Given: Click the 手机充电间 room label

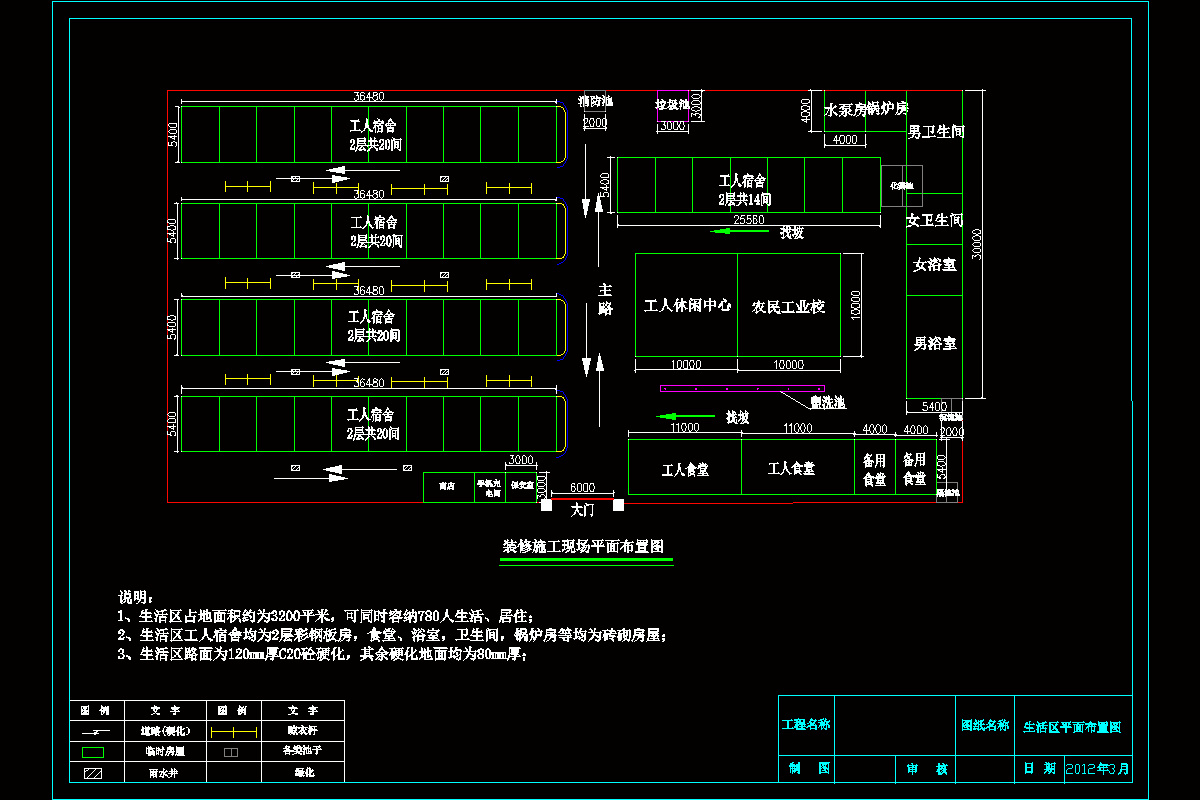Looking at the screenshot, I should [490, 487].
